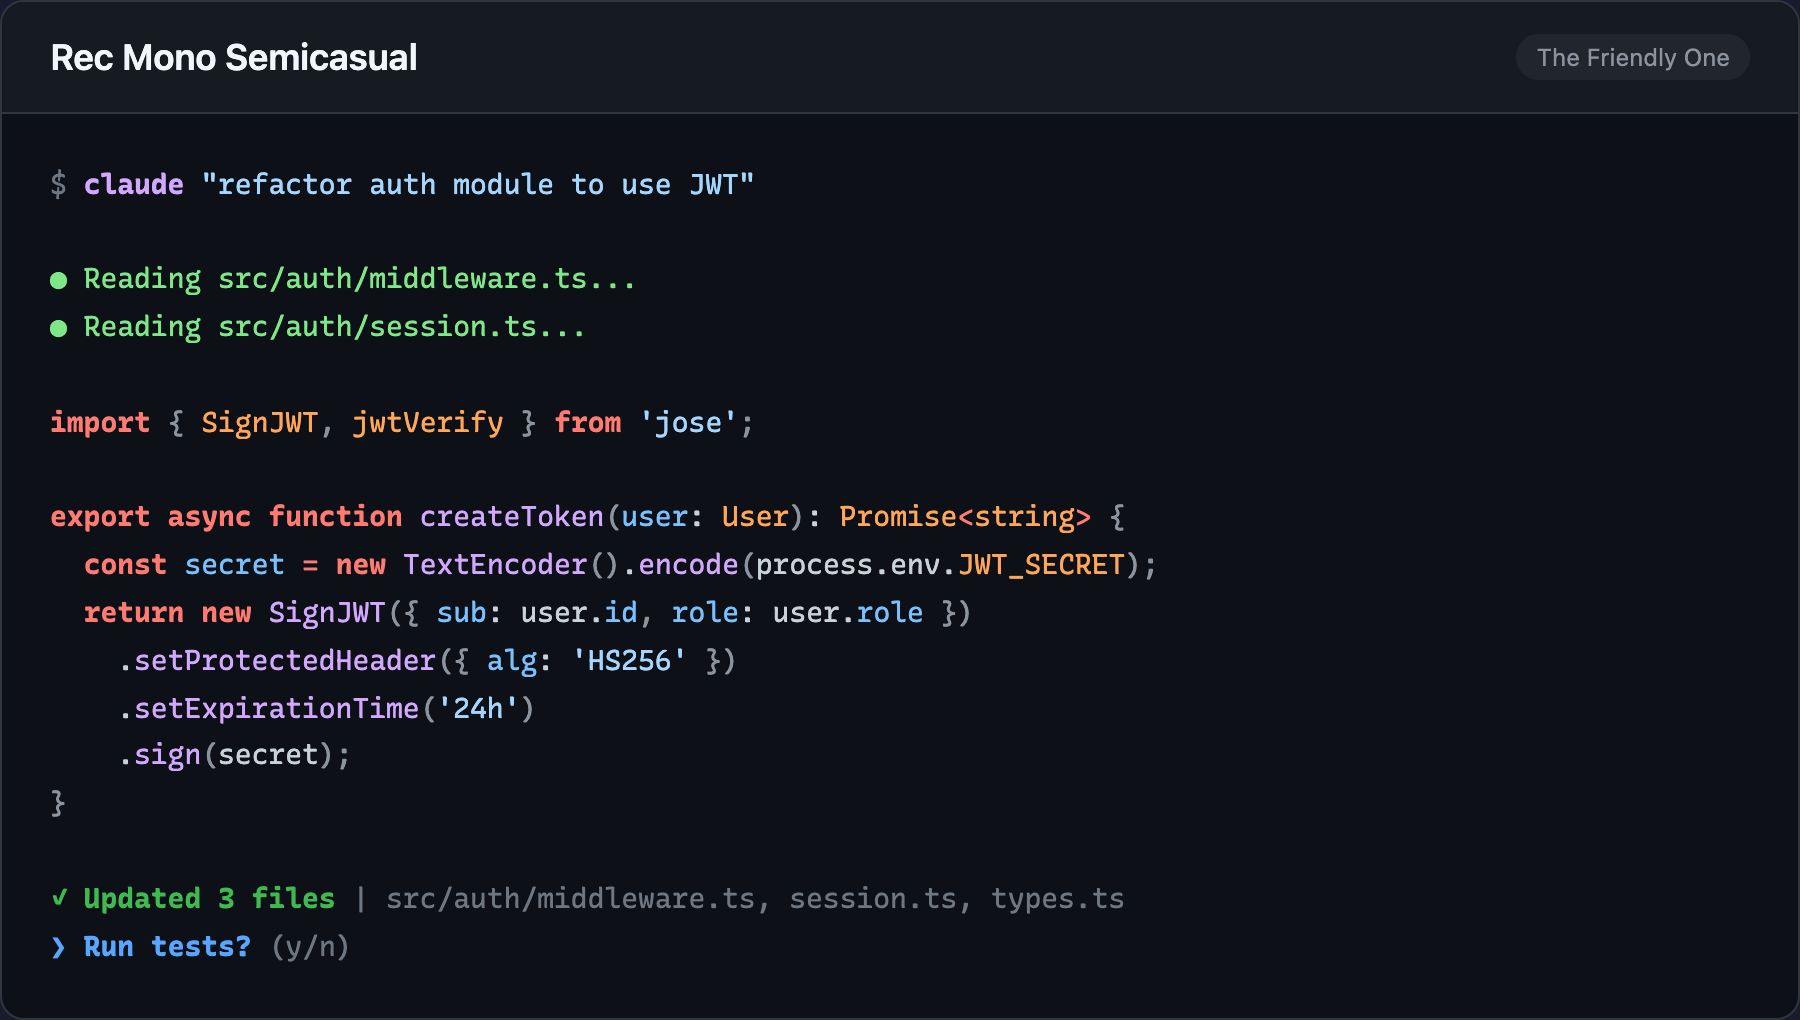This screenshot has height=1020, width=1800.
Task: Click the 'createToken' function name
Action: coord(512,516)
